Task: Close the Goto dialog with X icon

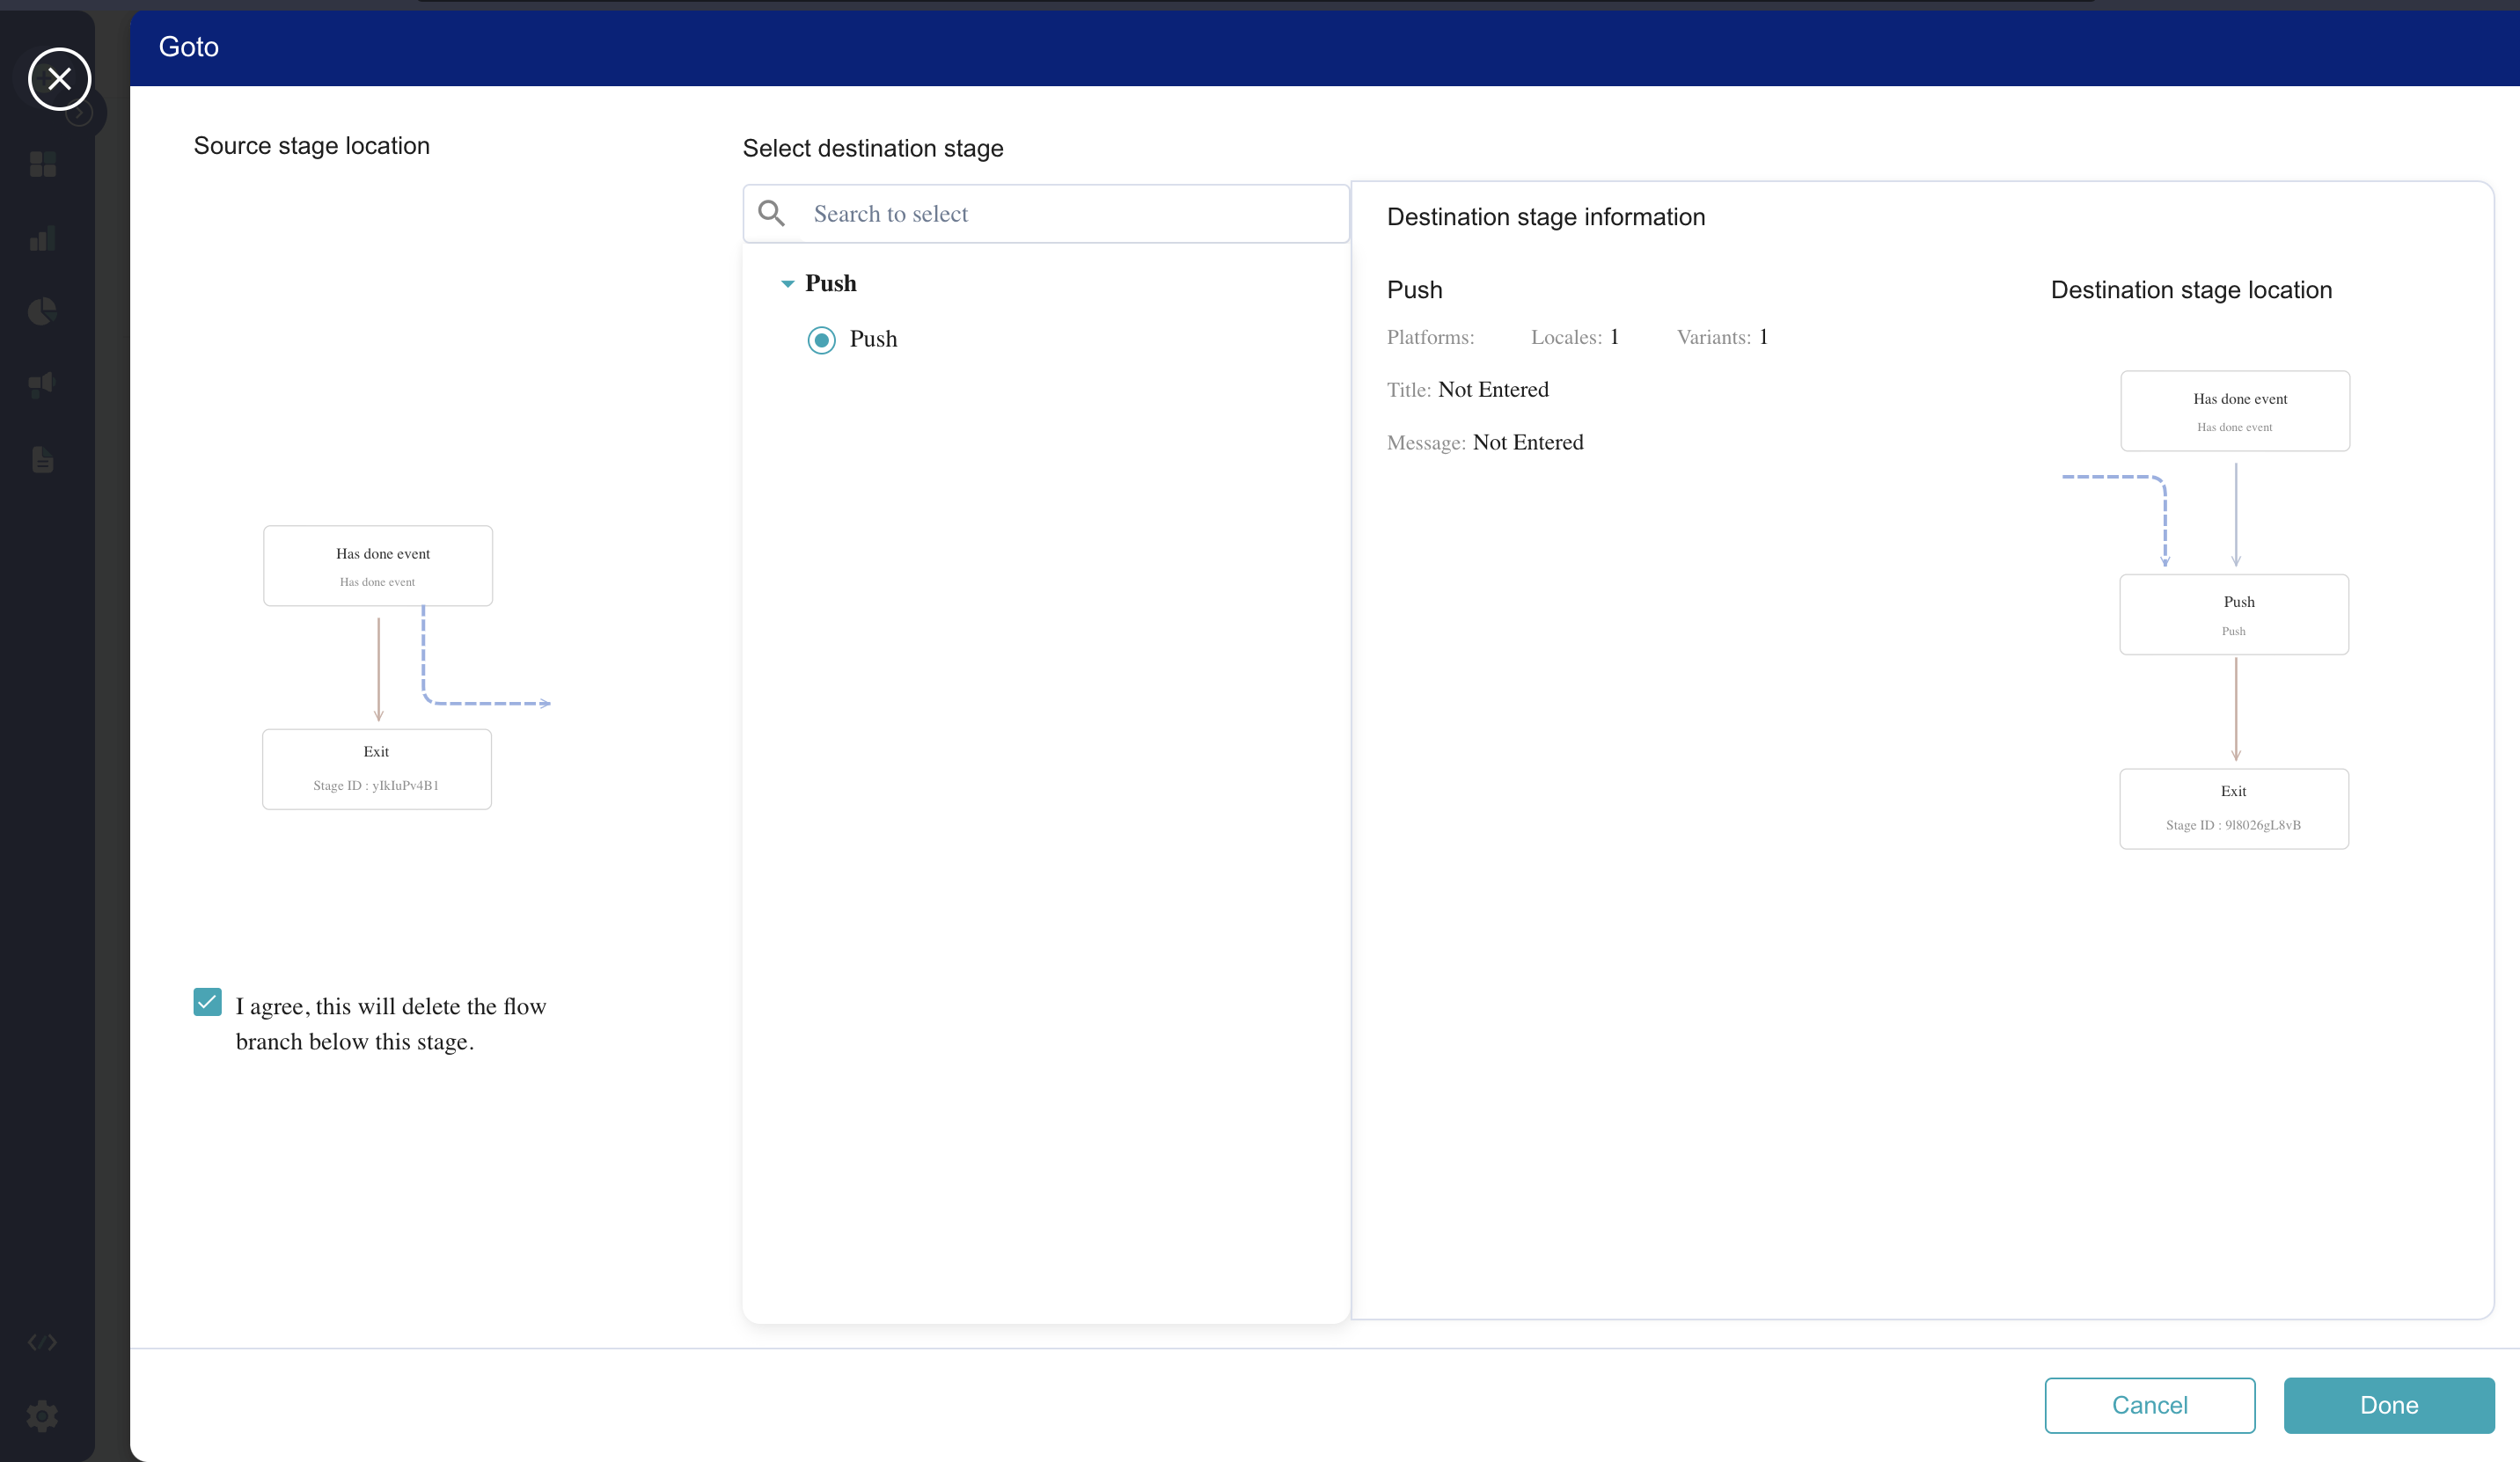Action: (x=59, y=79)
